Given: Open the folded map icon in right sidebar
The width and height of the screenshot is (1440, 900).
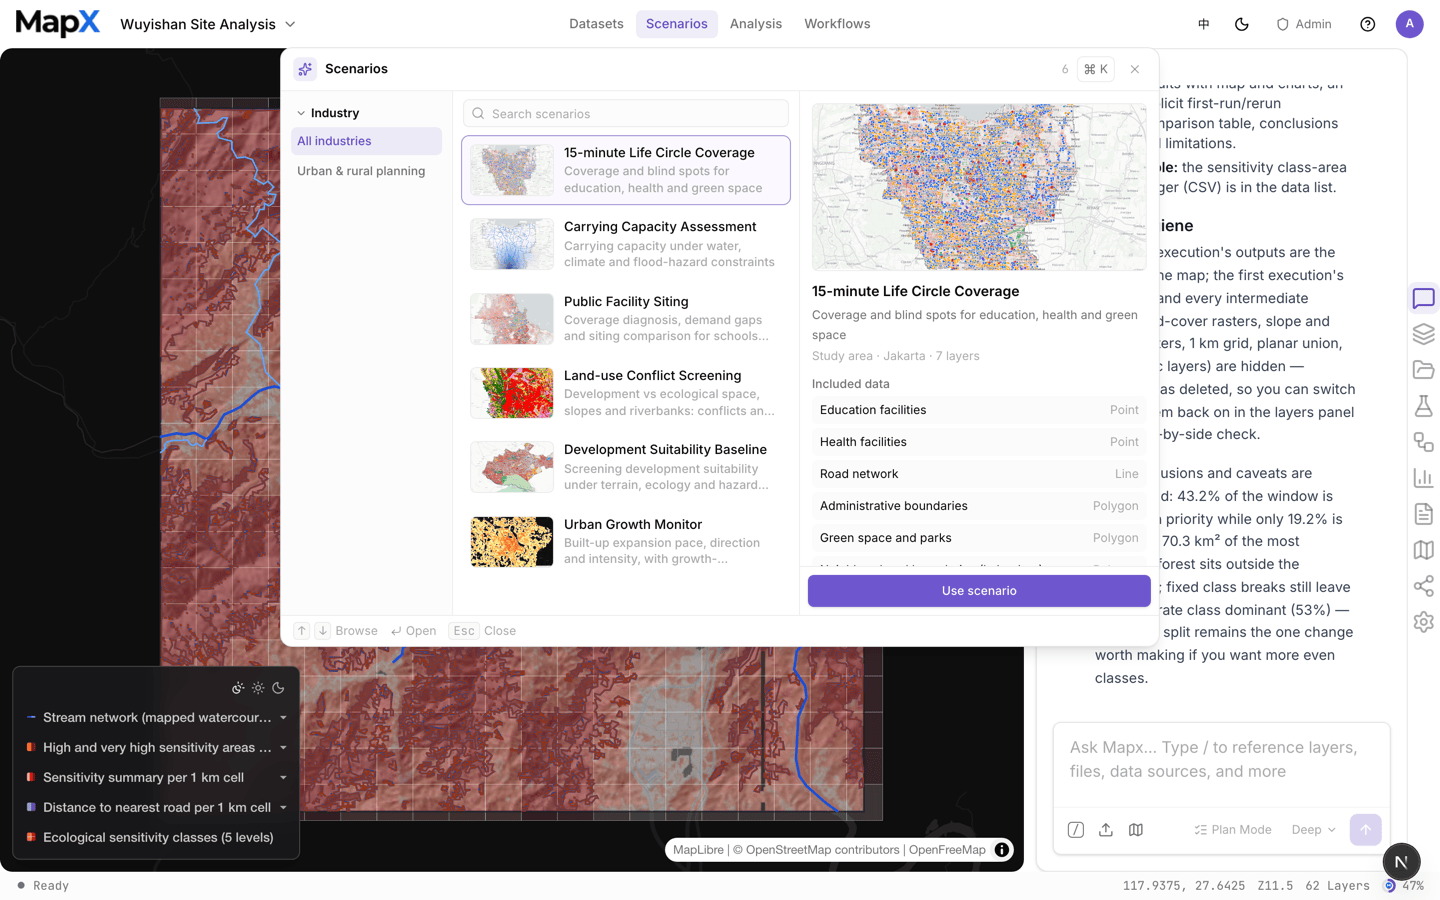Looking at the screenshot, I should click(x=1423, y=550).
